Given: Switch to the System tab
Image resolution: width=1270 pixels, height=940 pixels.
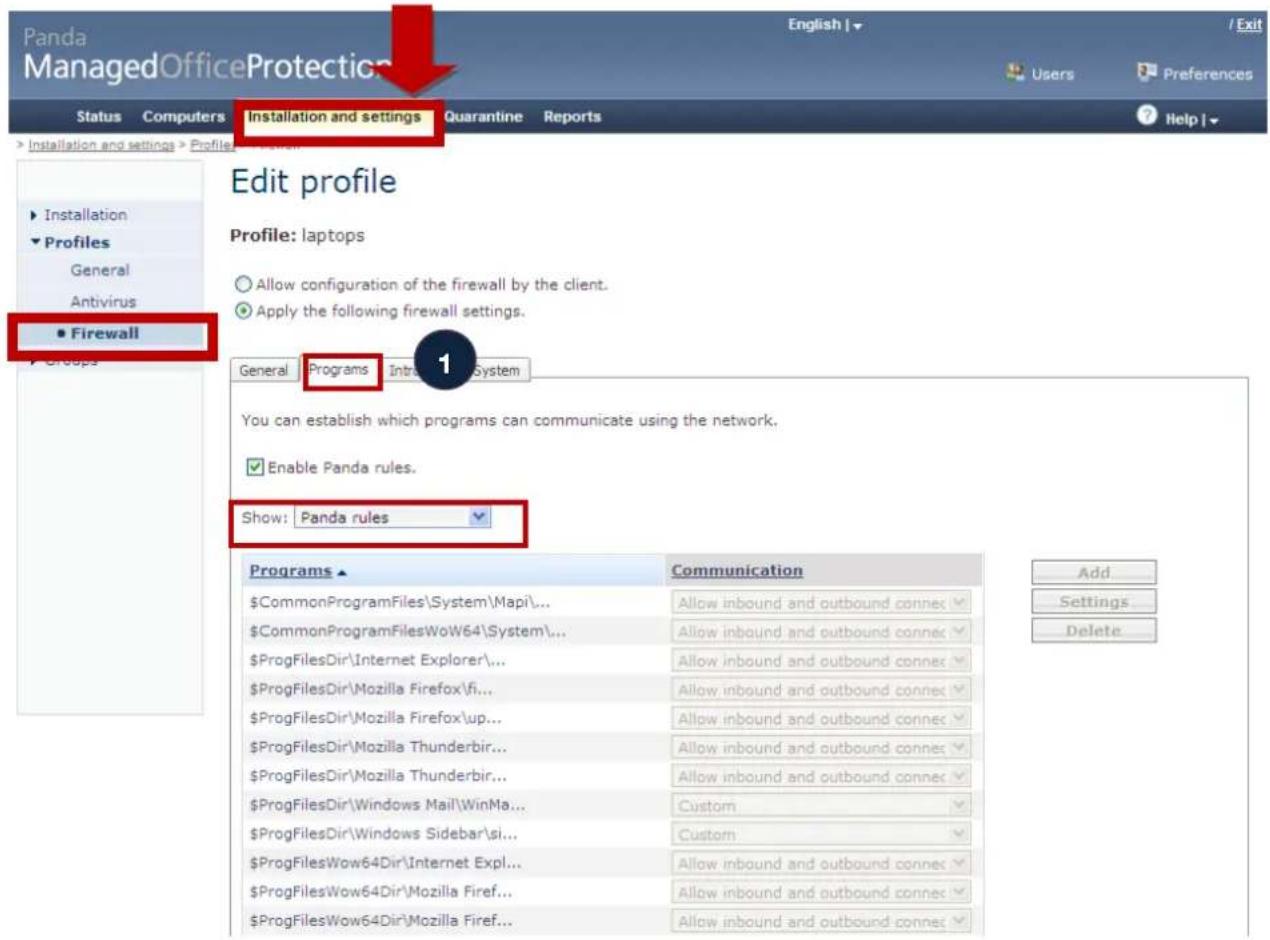Looking at the screenshot, I should click(x=497, y=370).
